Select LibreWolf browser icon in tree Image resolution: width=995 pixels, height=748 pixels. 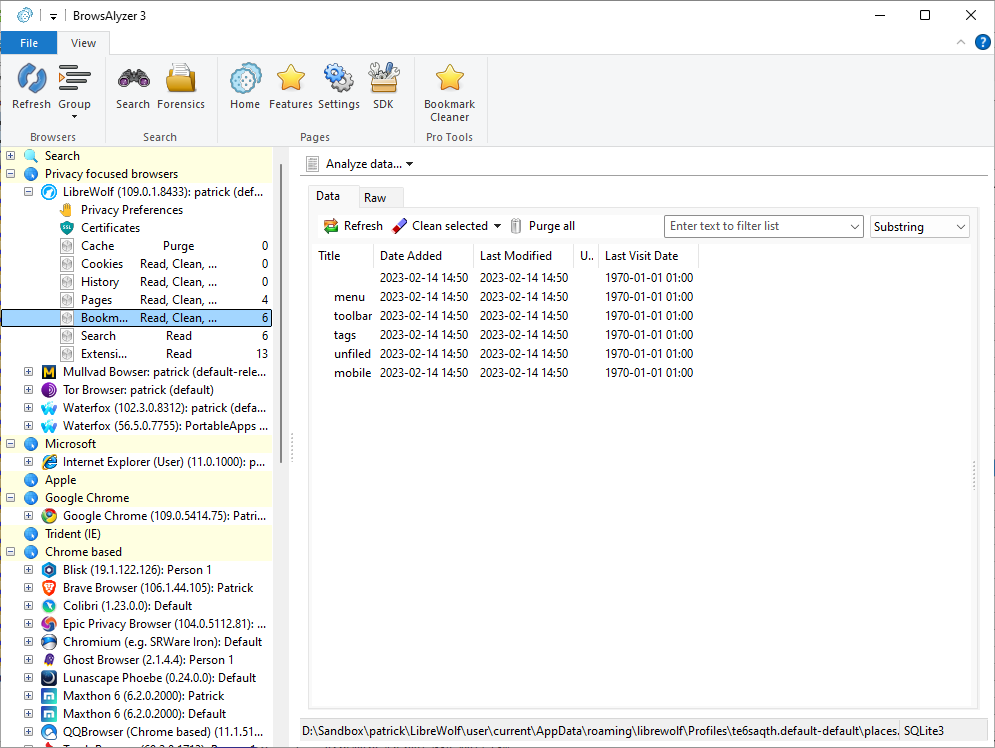49,192
